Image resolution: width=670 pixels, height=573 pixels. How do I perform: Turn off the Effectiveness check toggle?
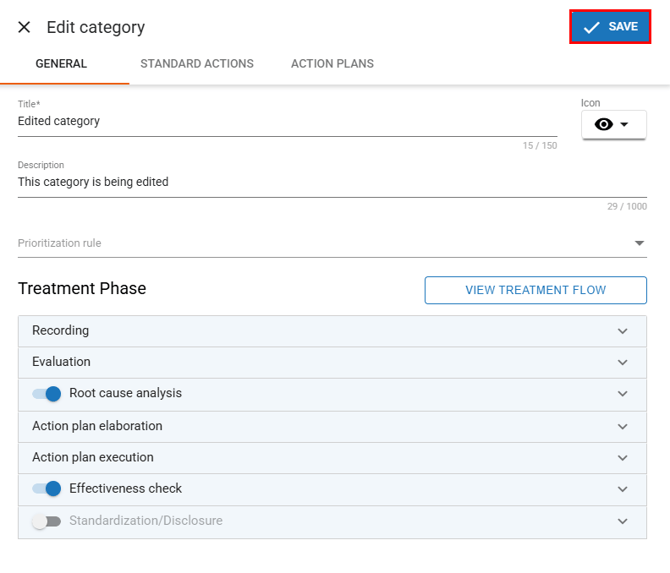[47, 489]
